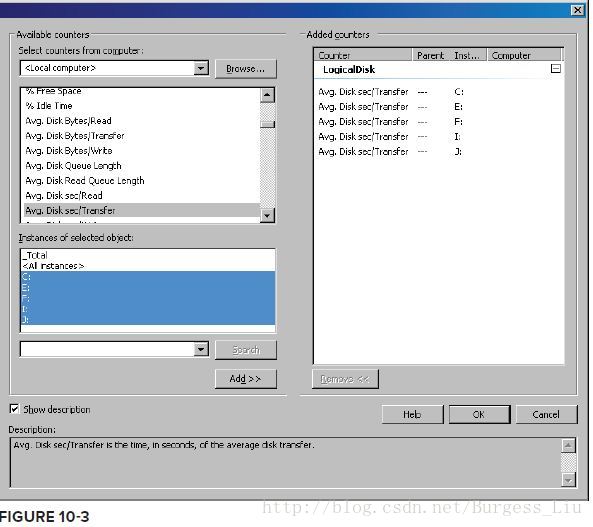Click the Counter column header
The height and width of the screenshot is (527, 593).
(363, 55)
